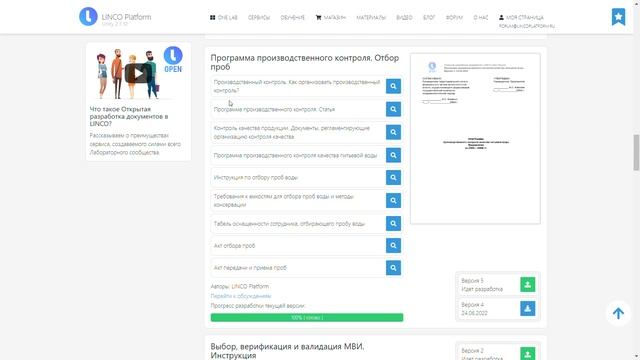Upload to Версия 5 with green button
The height and width of the screenshot is (360, 640).
coord(527,284)
